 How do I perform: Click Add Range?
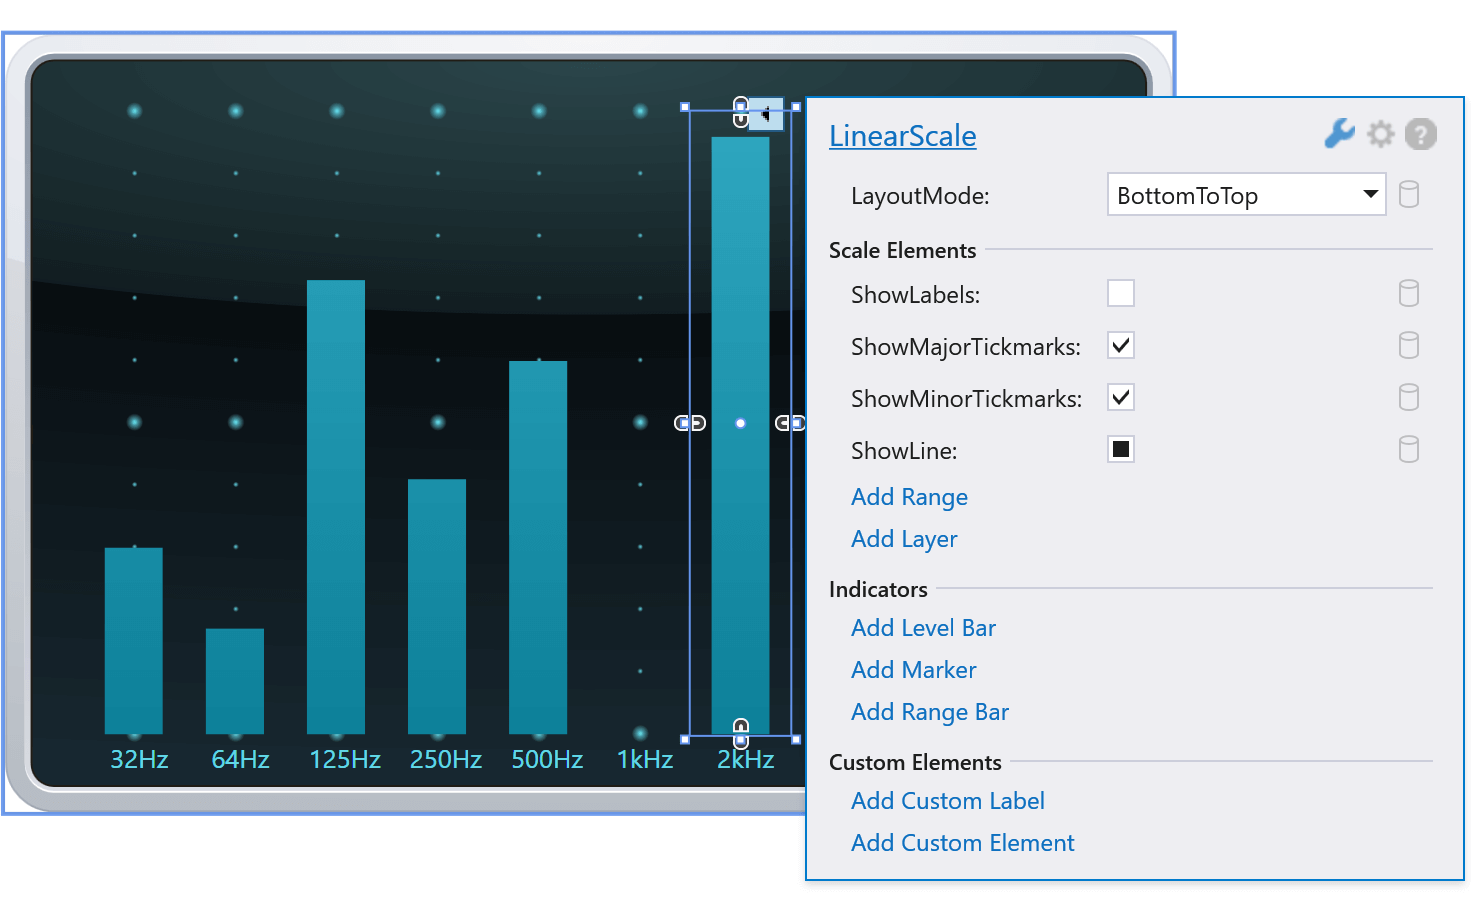[909, 497]
